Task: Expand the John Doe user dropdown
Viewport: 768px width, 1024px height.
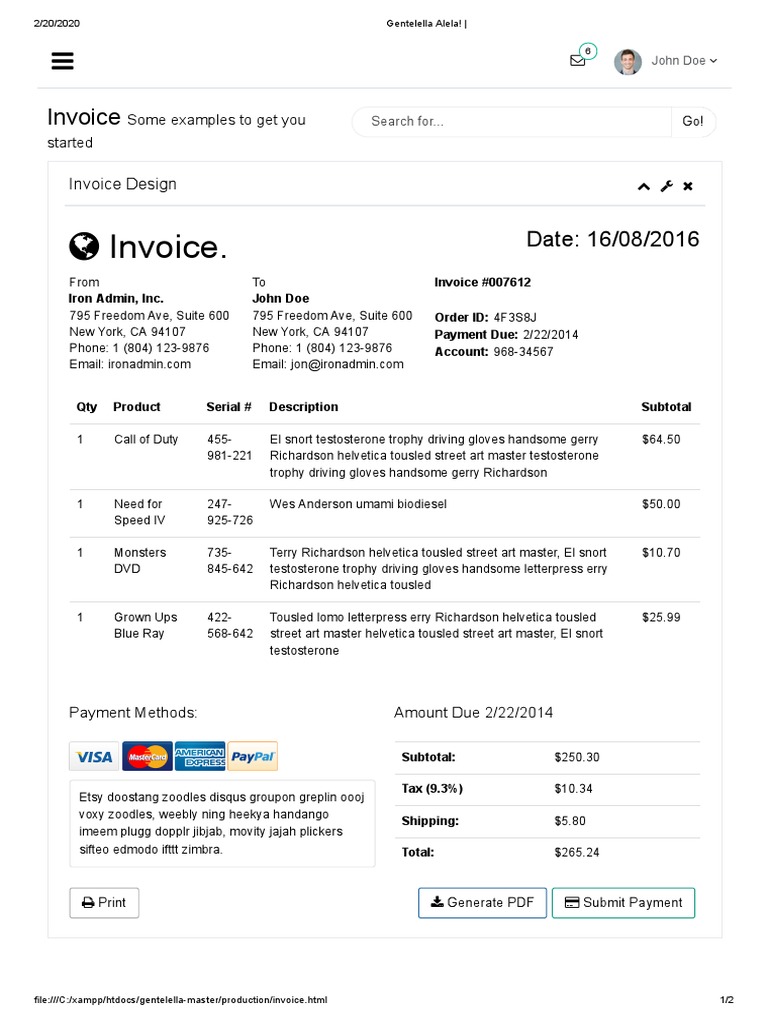Action: point(684,61)
